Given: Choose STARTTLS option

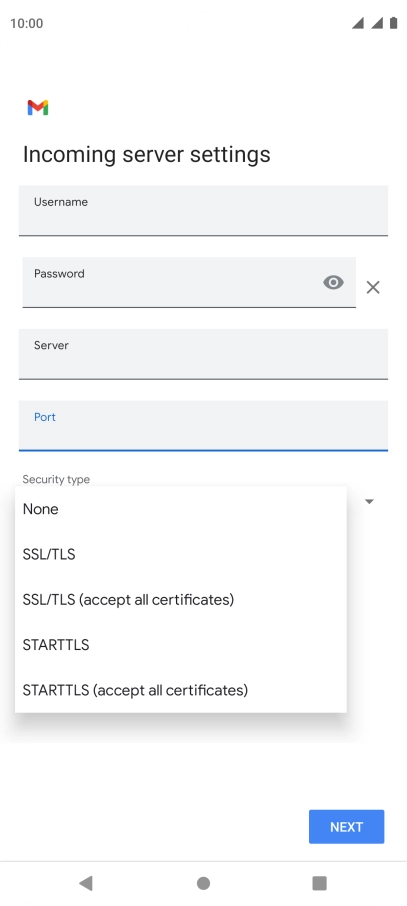Looking at the screenshot, I should coord(180,644).
